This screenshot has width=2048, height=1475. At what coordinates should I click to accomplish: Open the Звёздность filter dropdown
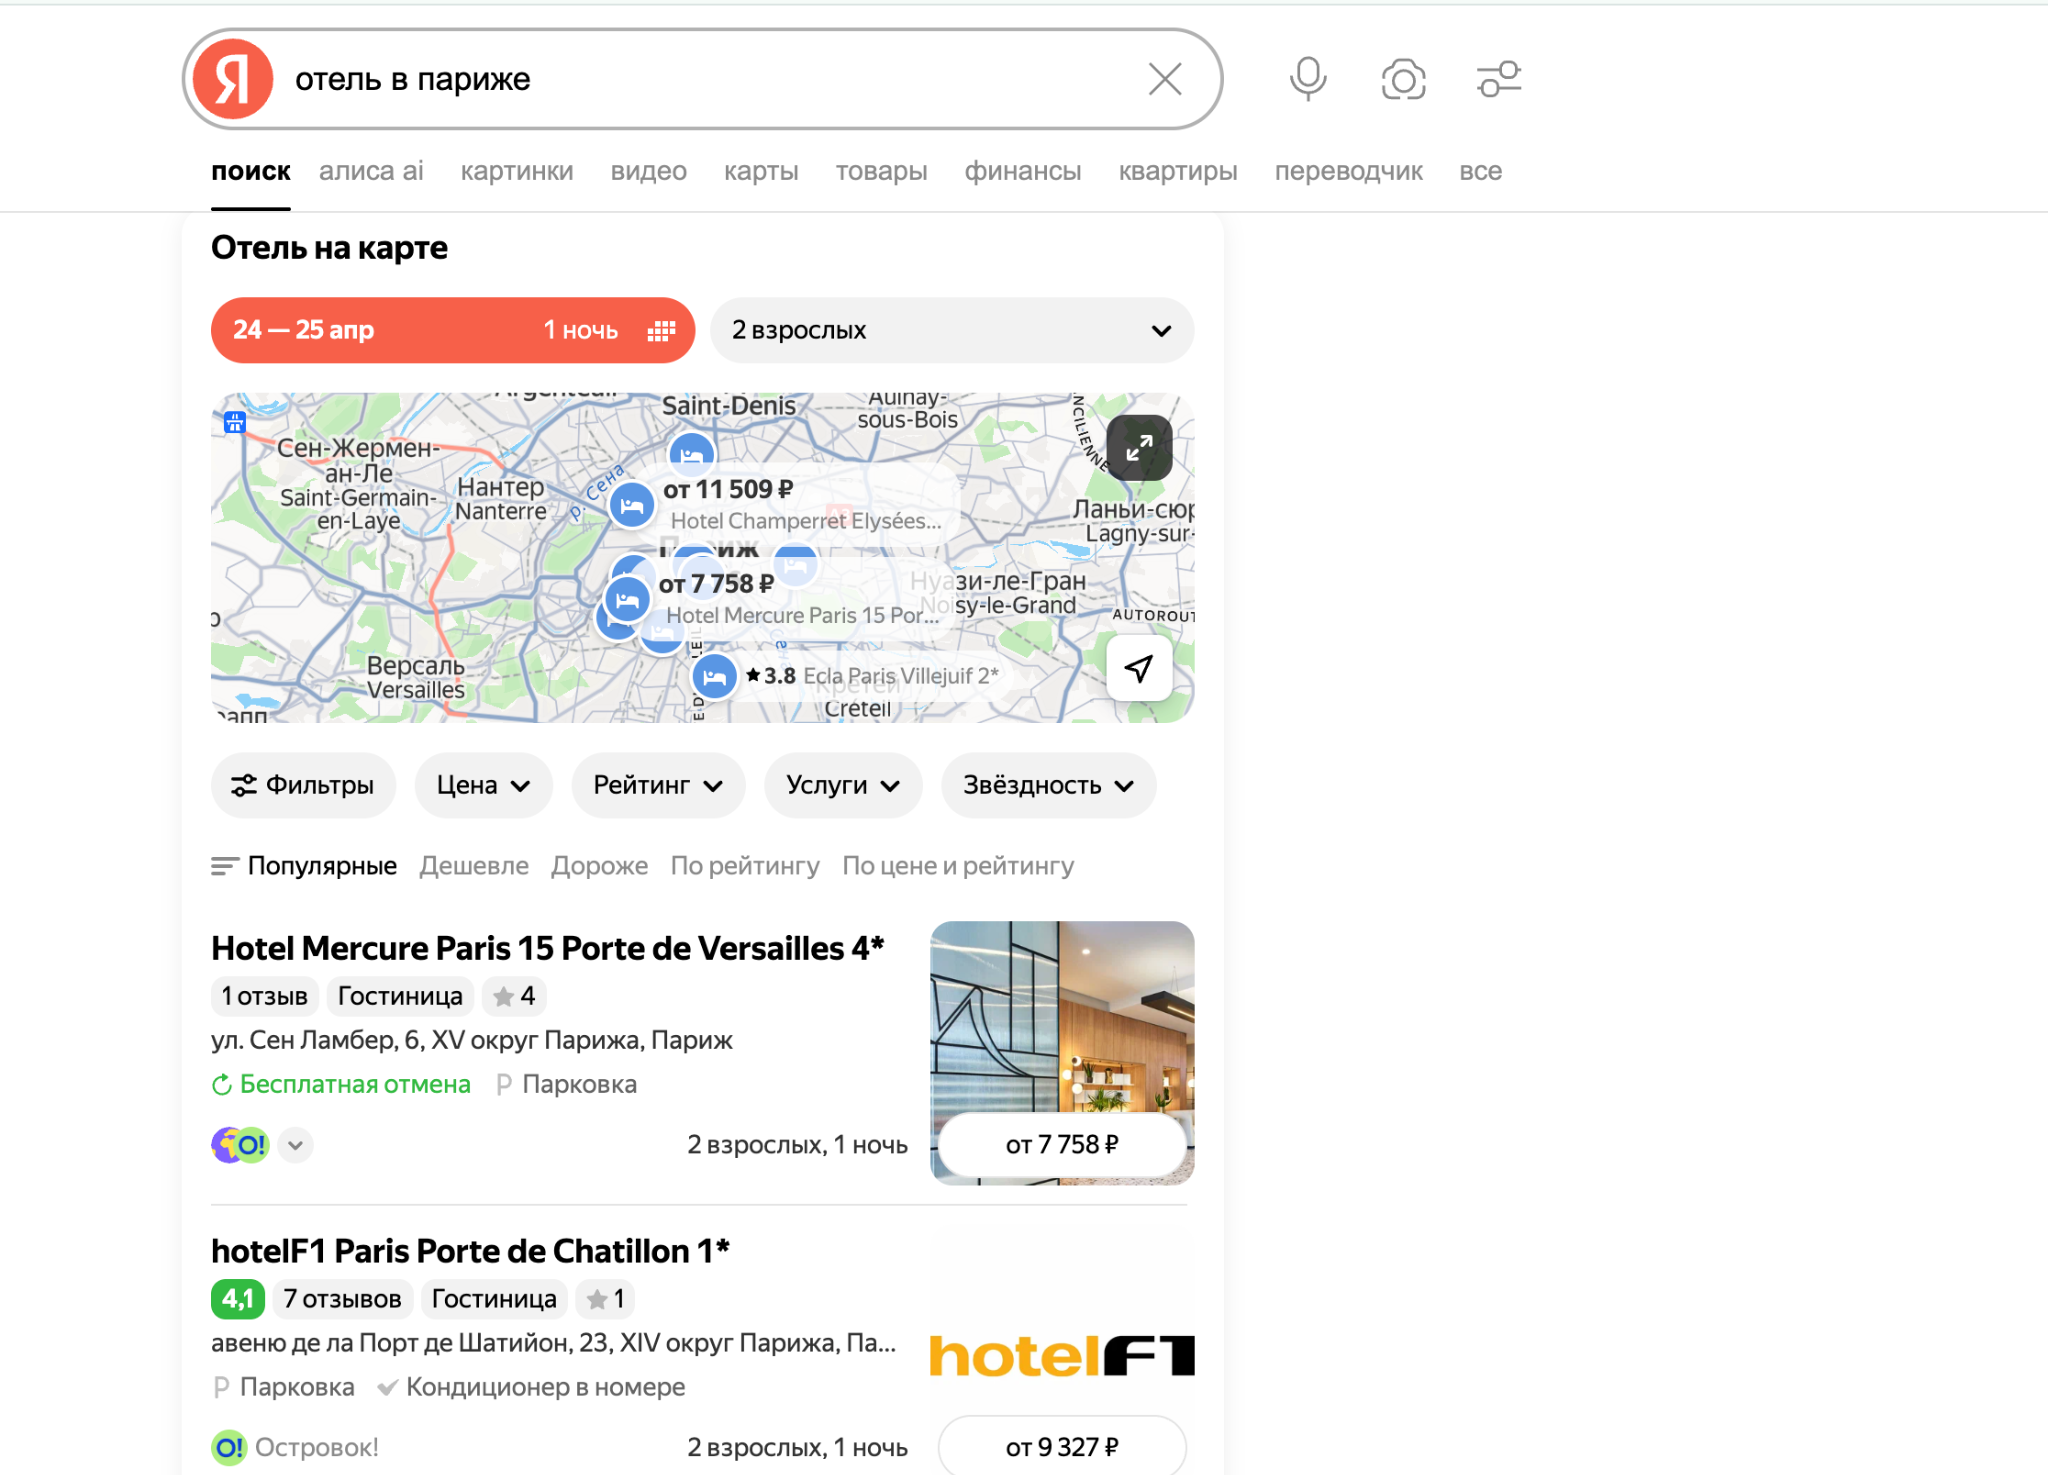[x=1047, y=785]
